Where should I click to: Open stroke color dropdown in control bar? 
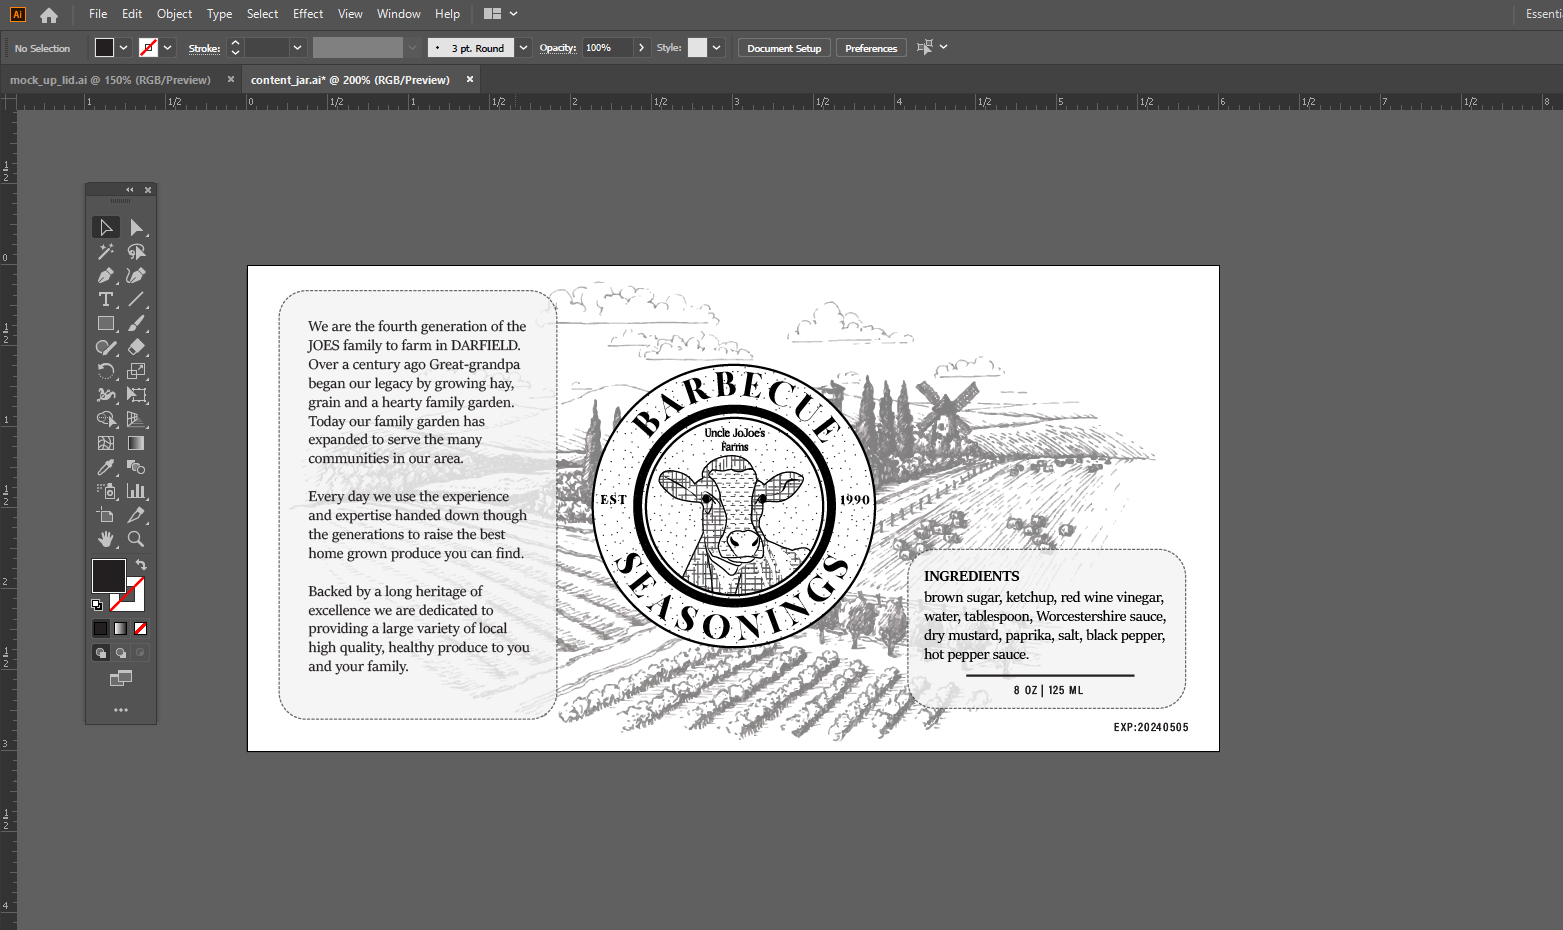(167, 48)
